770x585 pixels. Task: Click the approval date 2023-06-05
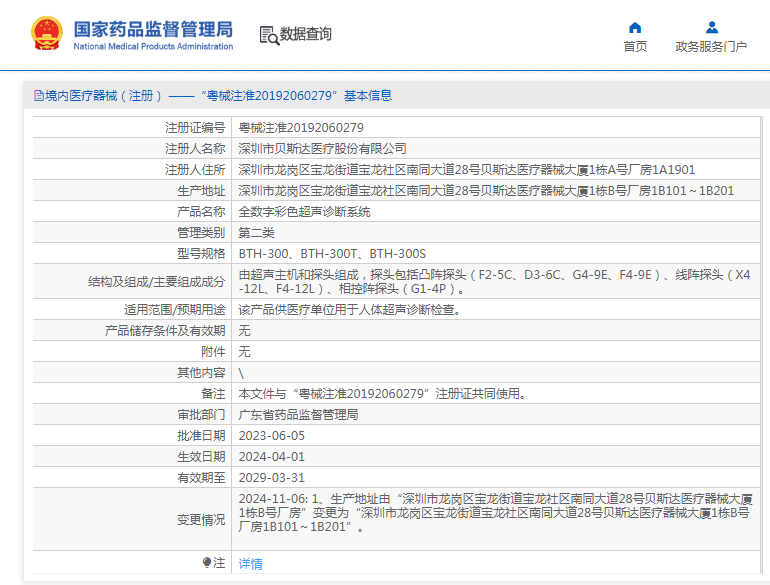pyautogui.click(x=271, y=436)
